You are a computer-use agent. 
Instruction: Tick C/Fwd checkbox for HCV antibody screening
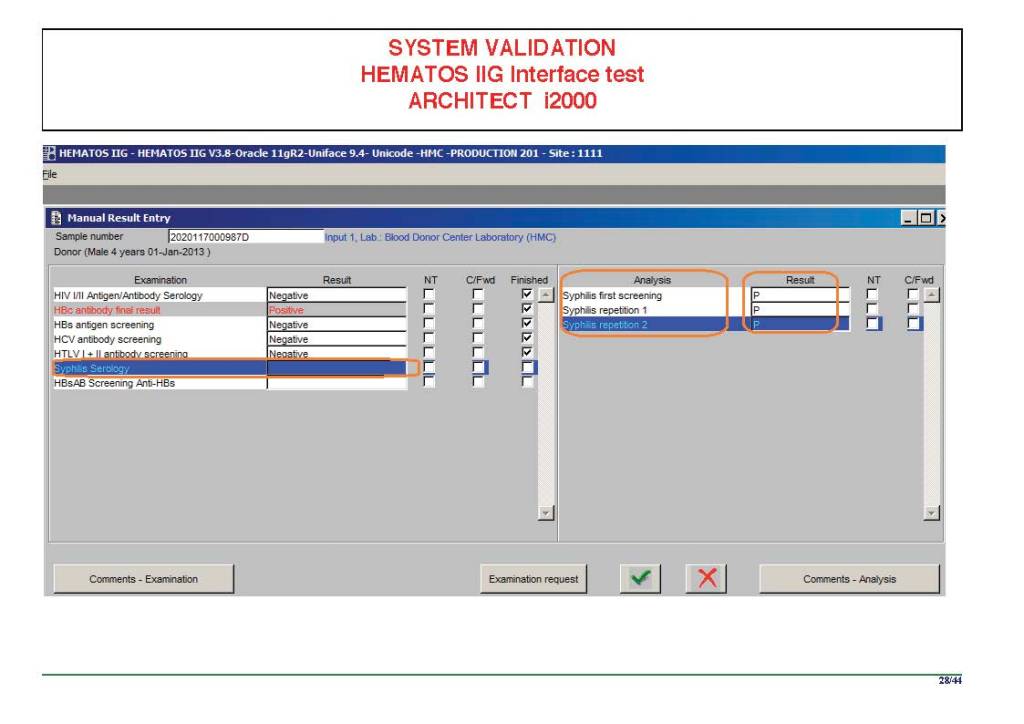479,340
